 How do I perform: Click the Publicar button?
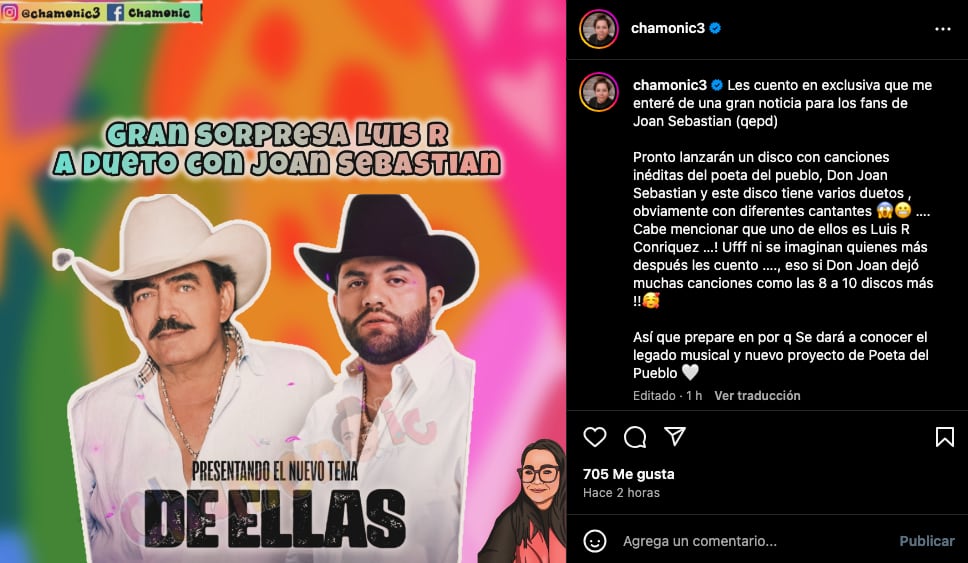click(x=927, y=541)
